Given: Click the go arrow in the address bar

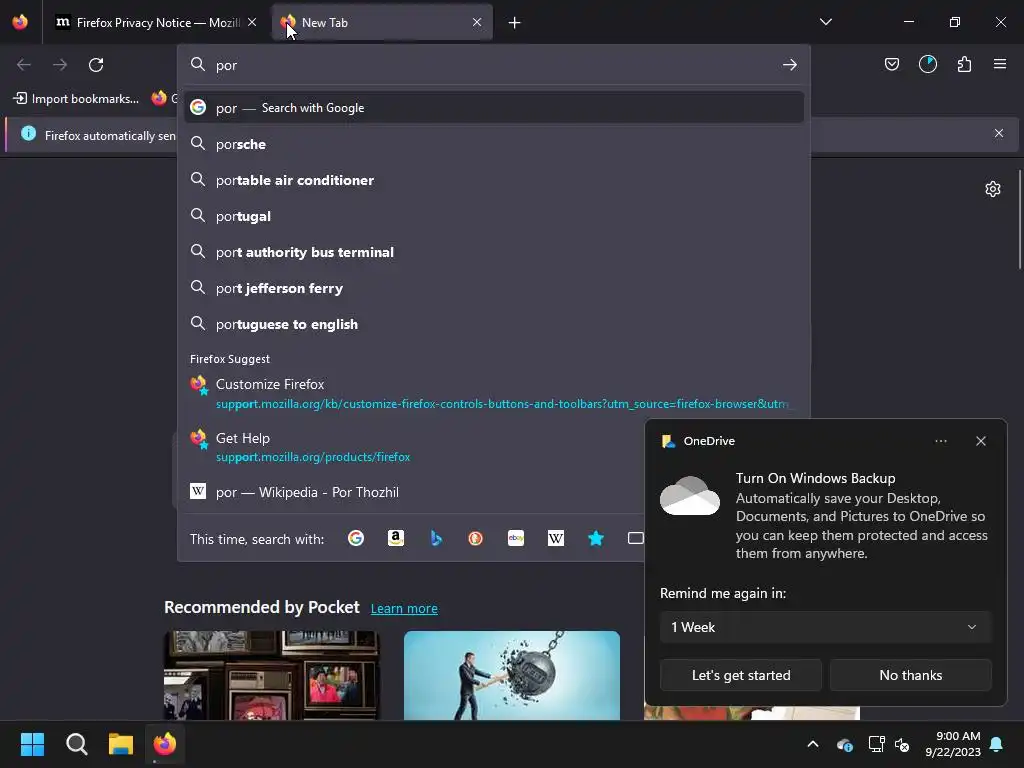Looking at the screenshot, I should pyautogui.click(x=790, y=65).
